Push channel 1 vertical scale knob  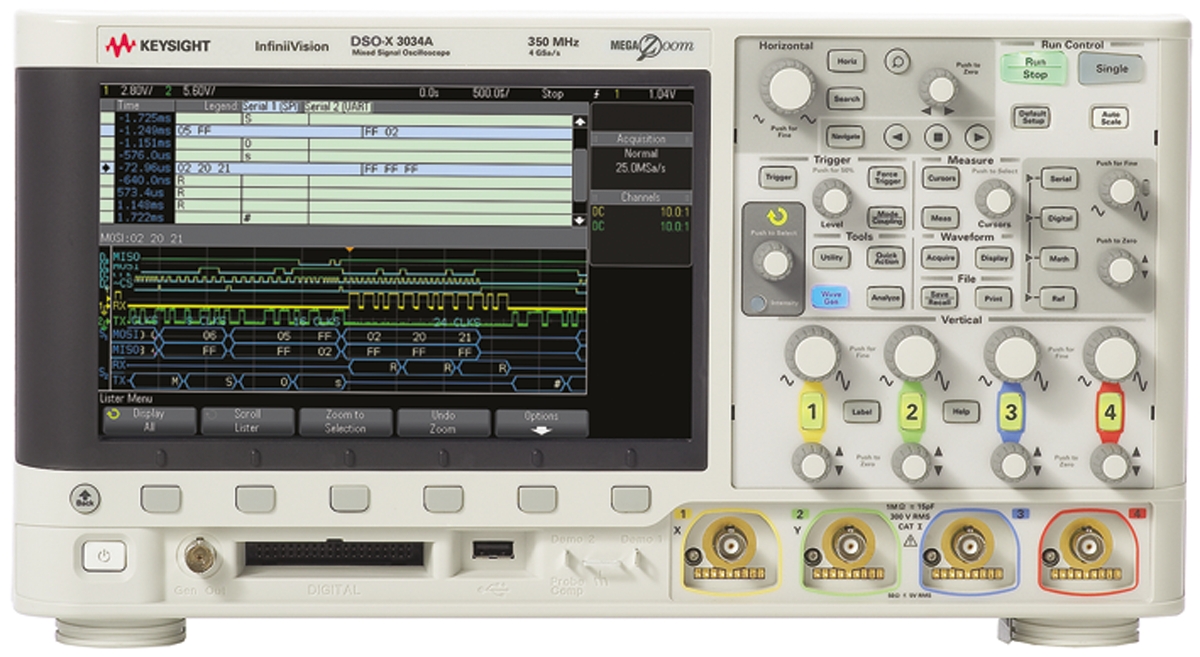coord(812,352)
